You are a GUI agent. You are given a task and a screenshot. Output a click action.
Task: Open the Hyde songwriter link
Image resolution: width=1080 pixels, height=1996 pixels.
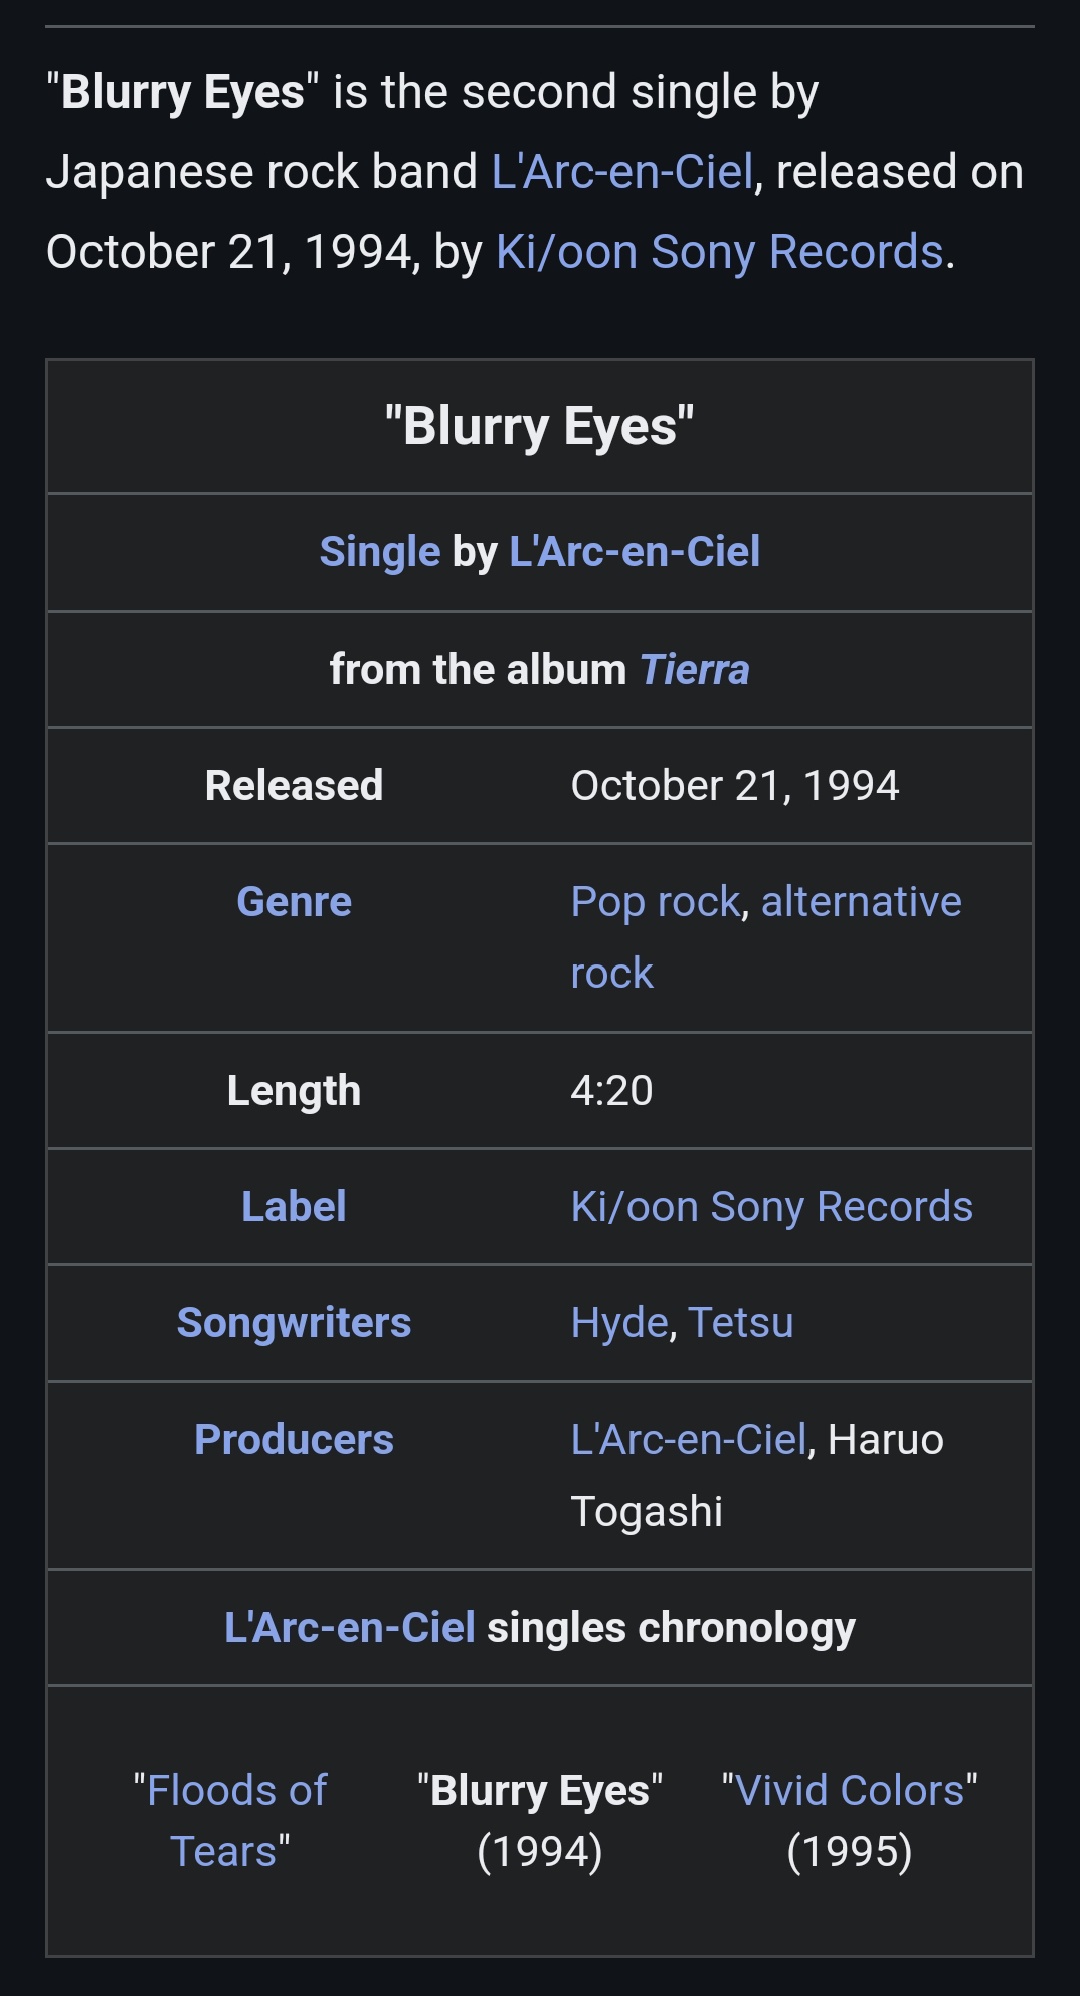click(x=618, y=1323)
